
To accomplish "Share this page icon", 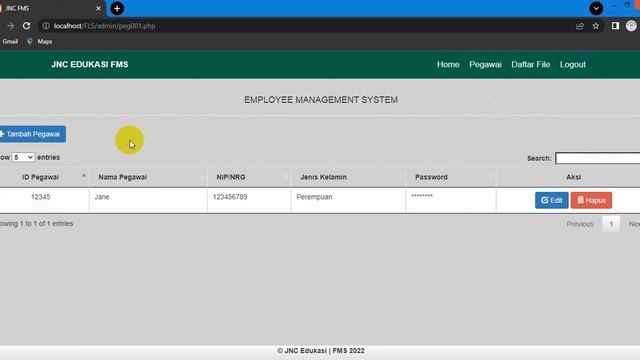I will coord(580,26).
